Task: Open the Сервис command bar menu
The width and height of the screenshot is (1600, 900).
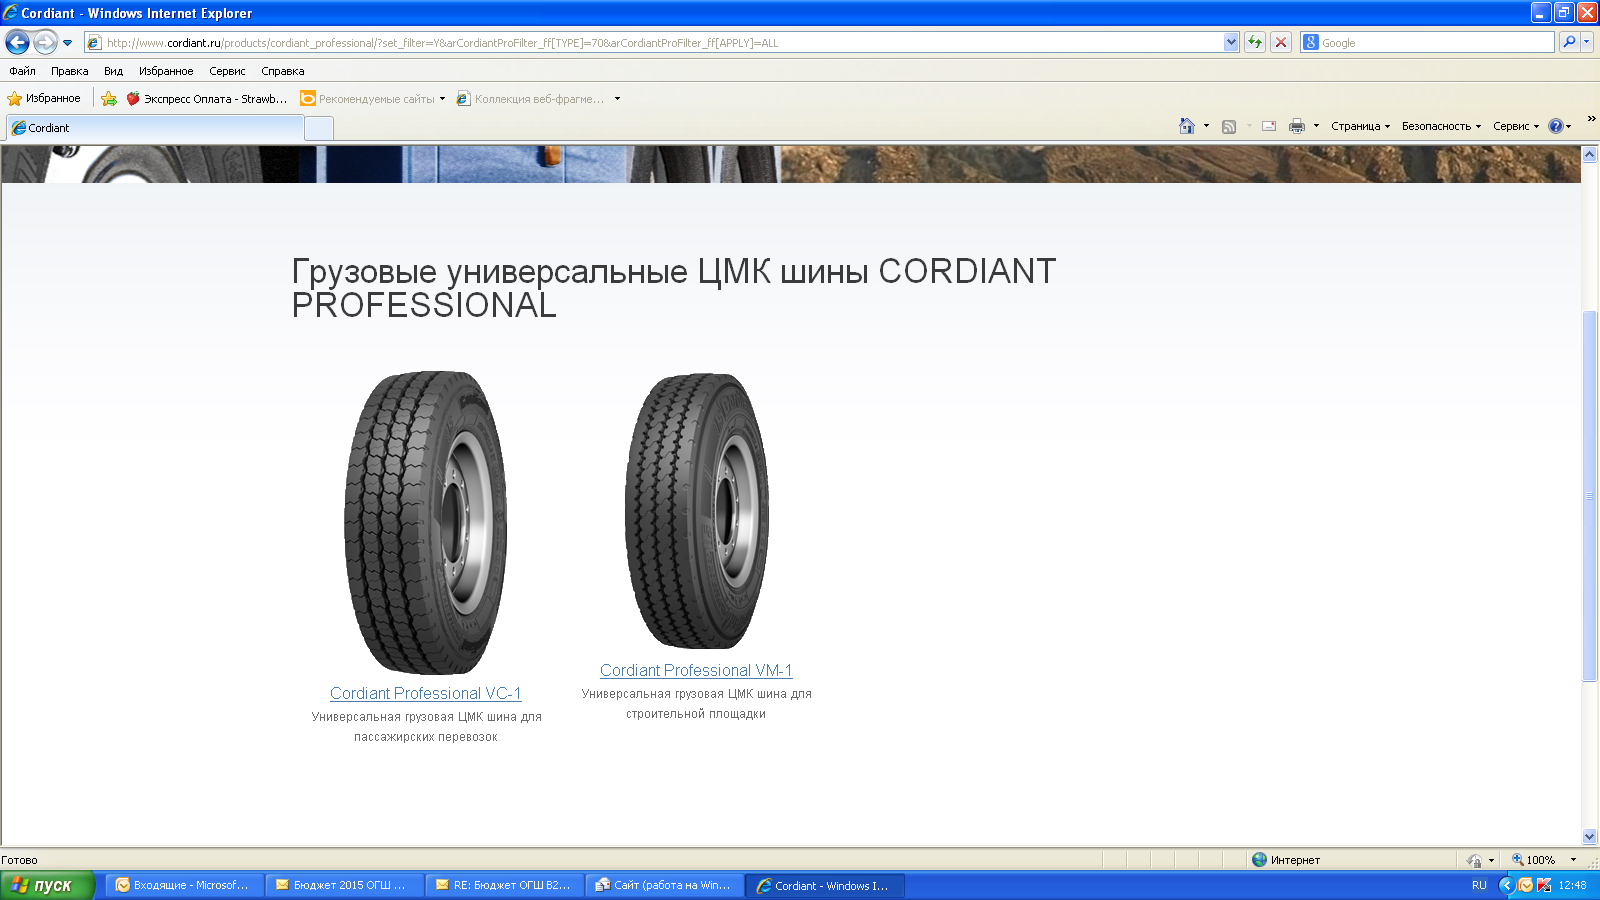Action: tap(1516, 126)
